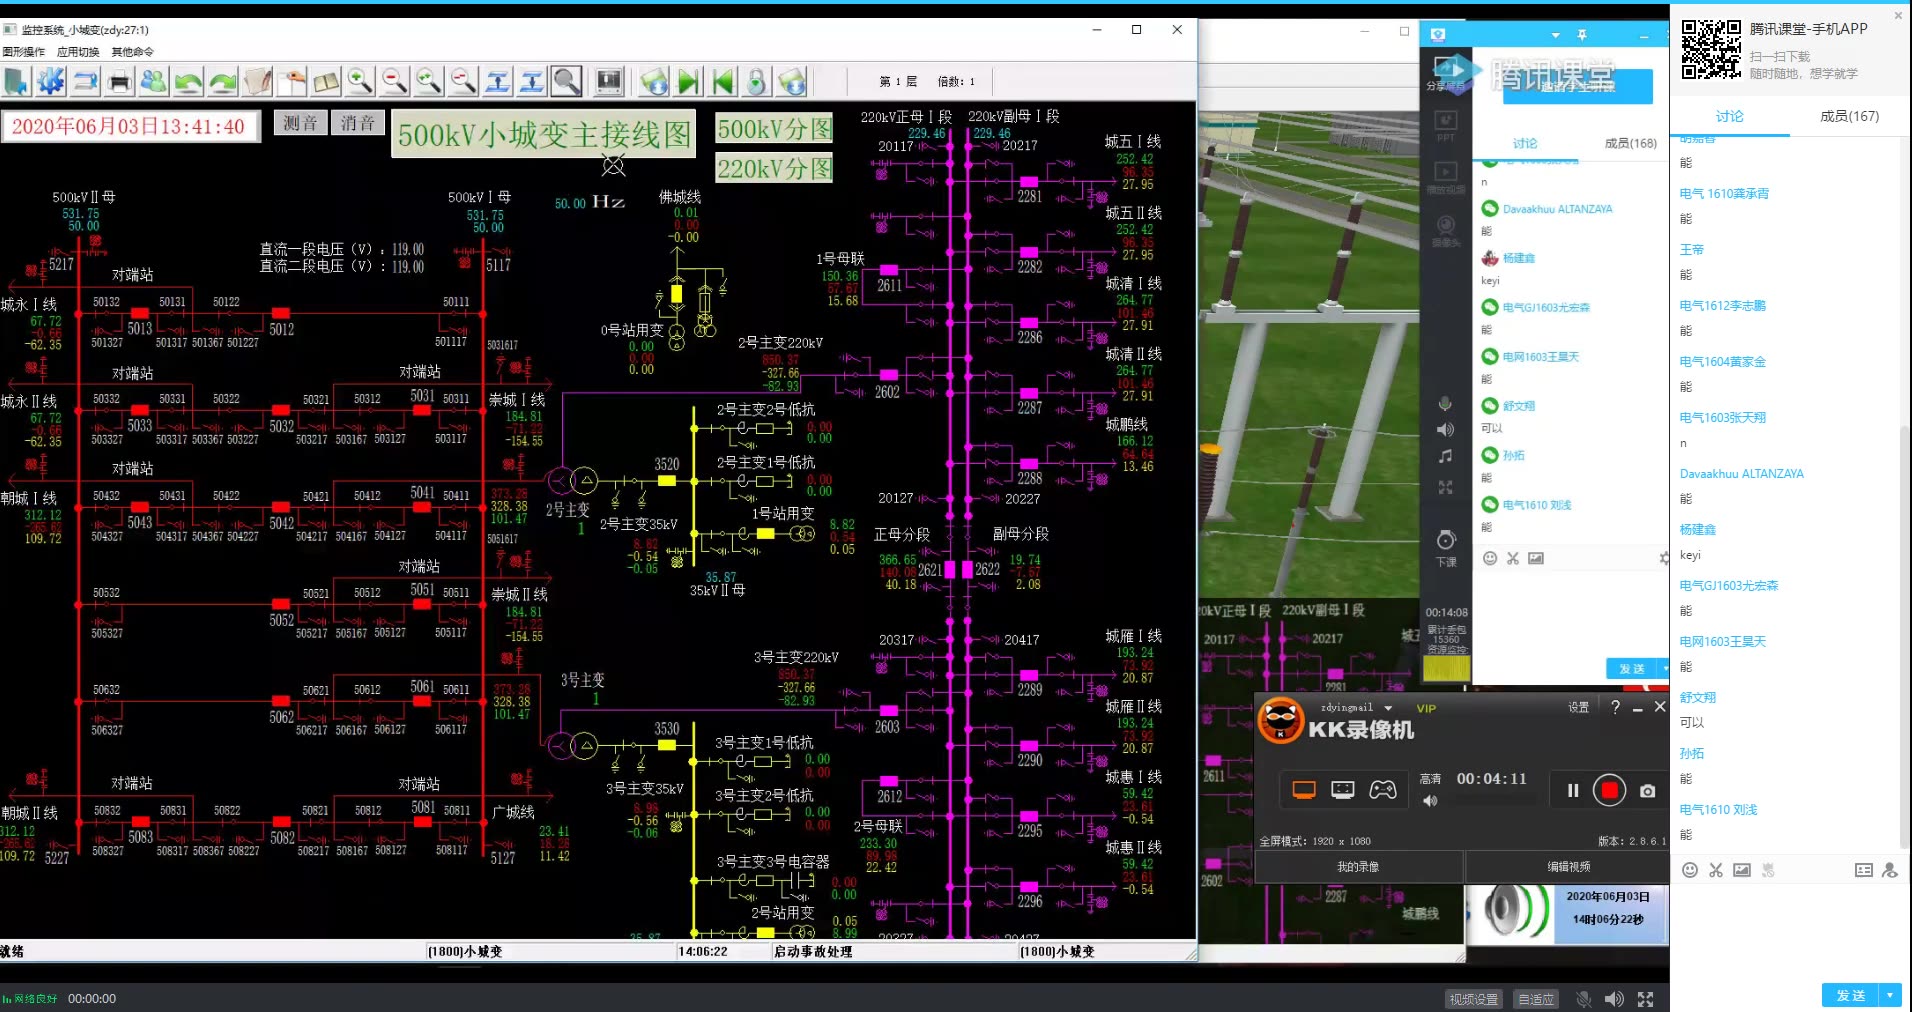Select region recording mode in KK recorder
1912x1012 pixels.
pos(1343,790)
